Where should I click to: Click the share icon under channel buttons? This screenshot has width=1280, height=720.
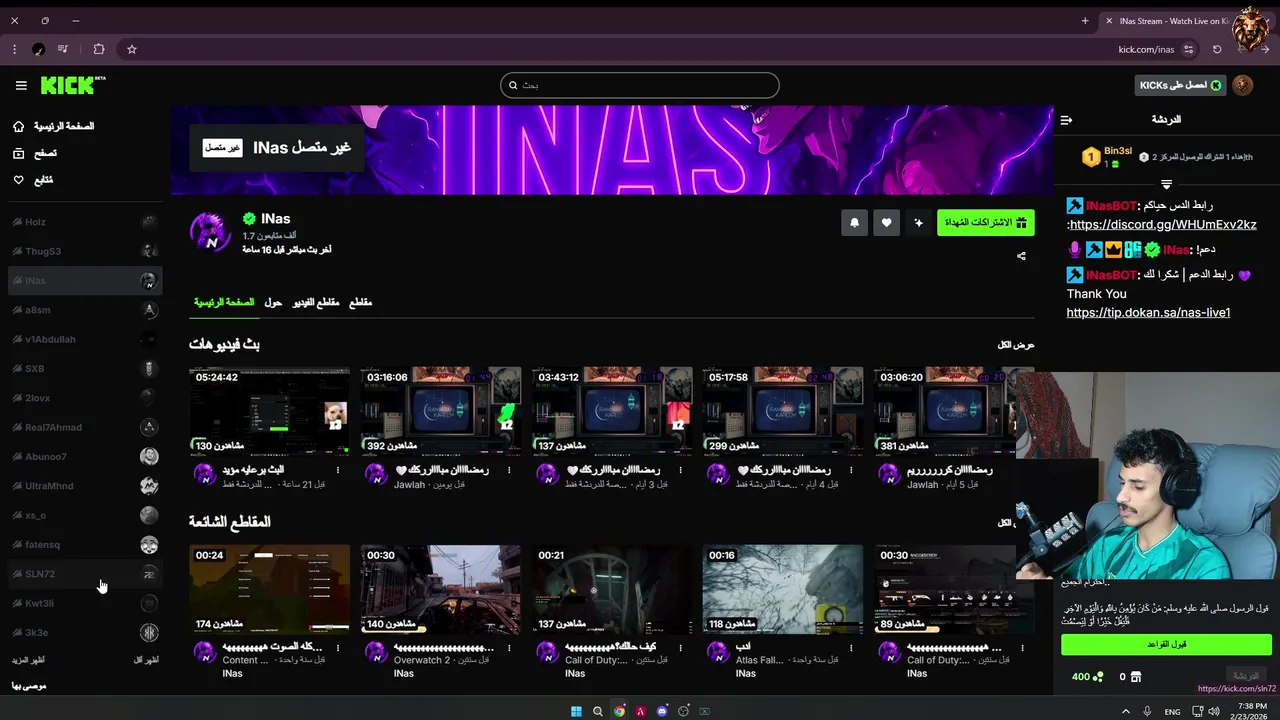[x=1021, y=256]
